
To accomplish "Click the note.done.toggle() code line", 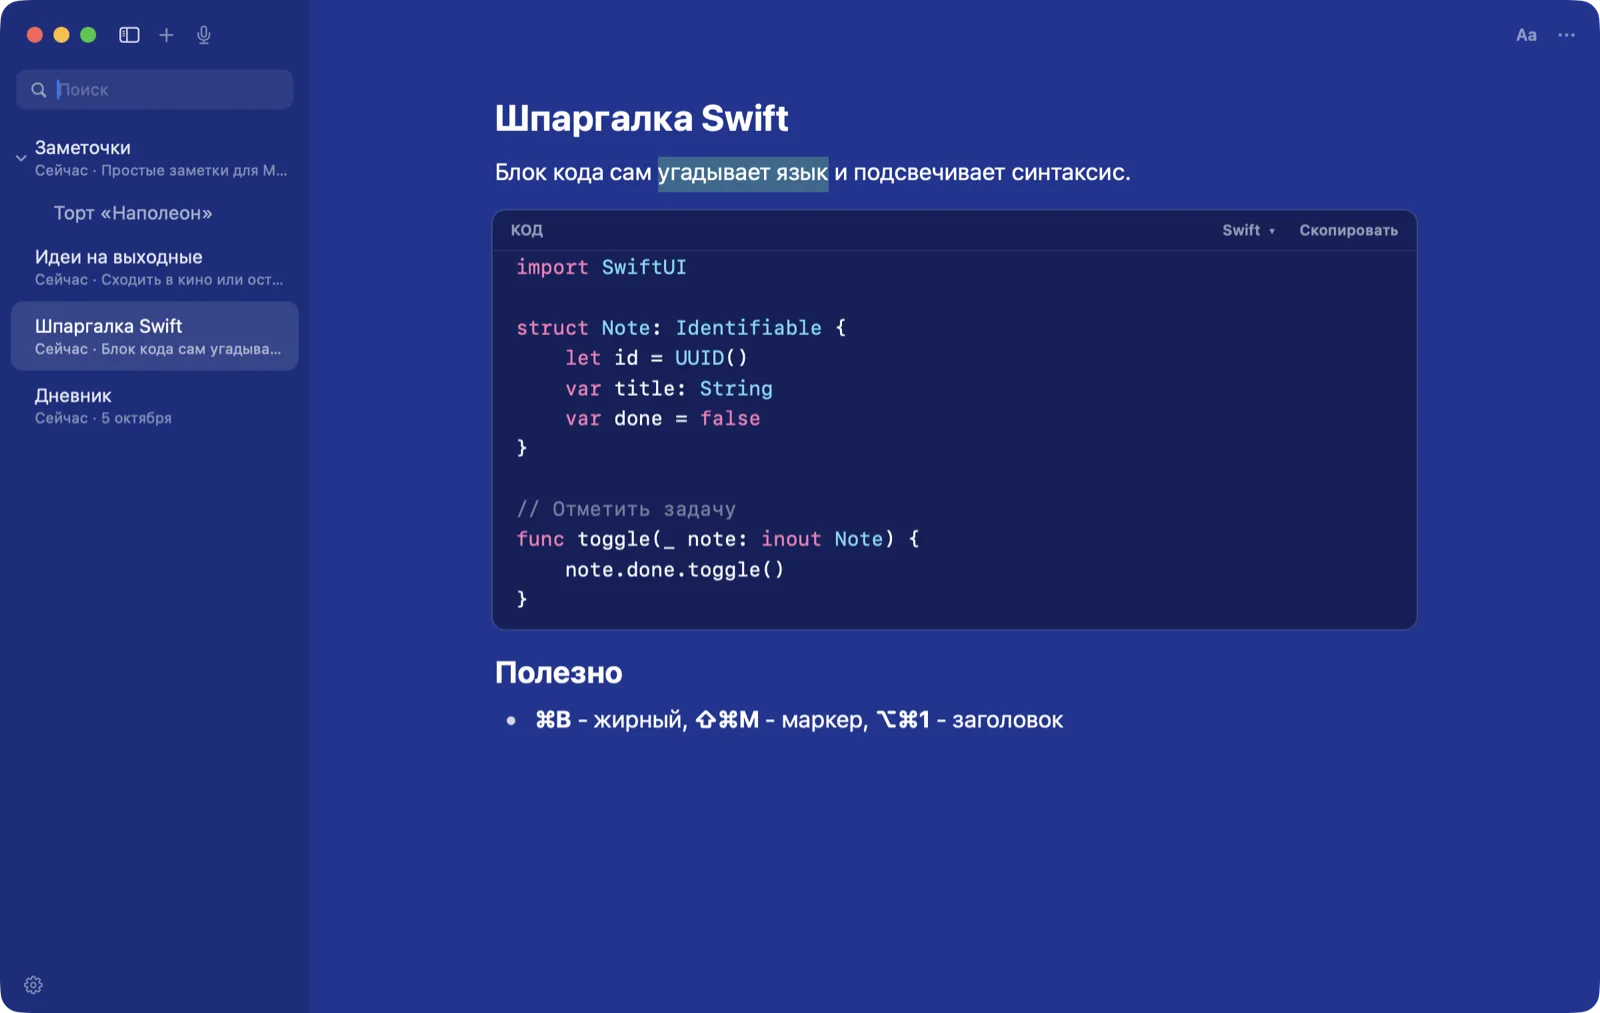I will [674, 570].
